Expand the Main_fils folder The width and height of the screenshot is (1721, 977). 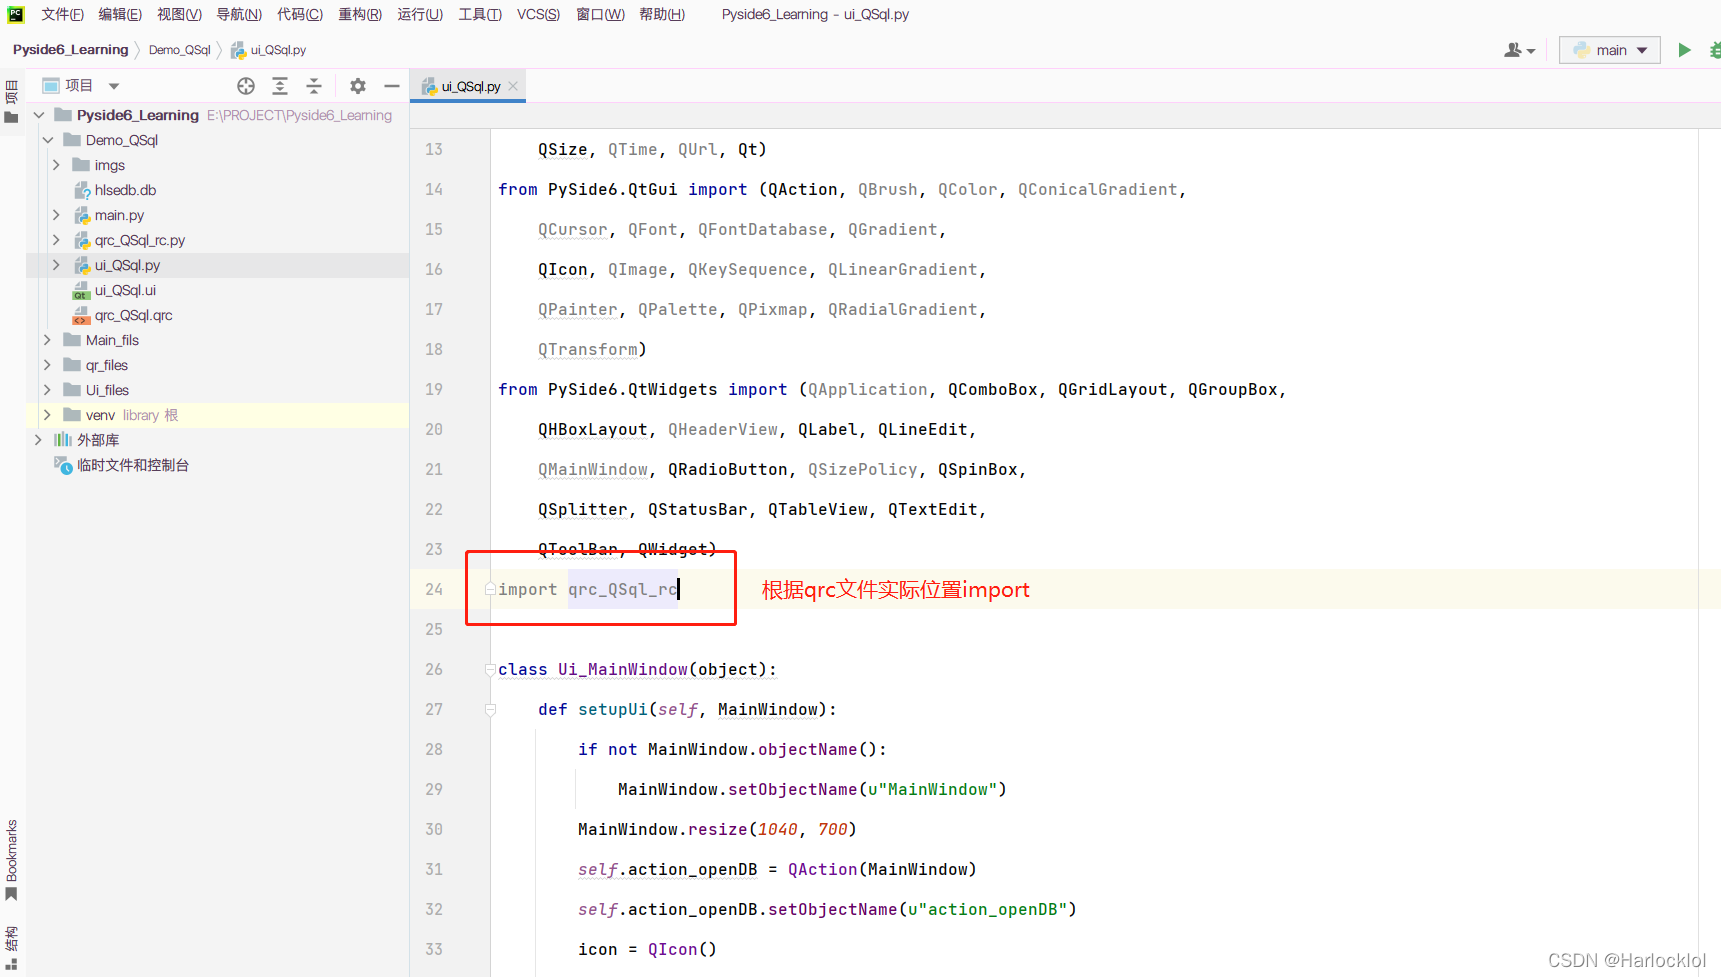[x=48, y=340]
